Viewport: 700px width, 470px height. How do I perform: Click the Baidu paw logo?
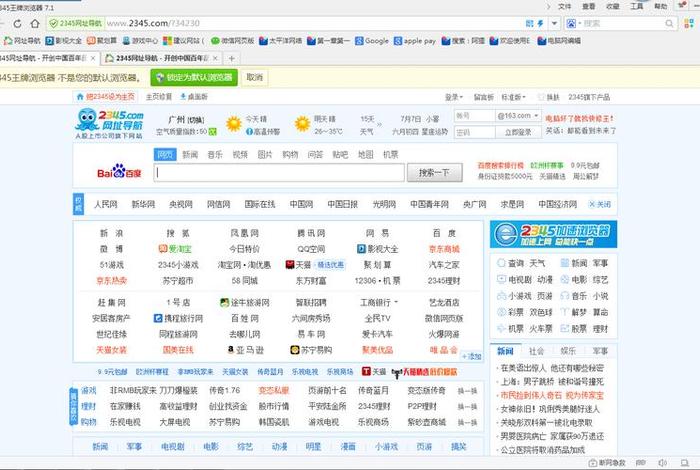coord(119,172)
